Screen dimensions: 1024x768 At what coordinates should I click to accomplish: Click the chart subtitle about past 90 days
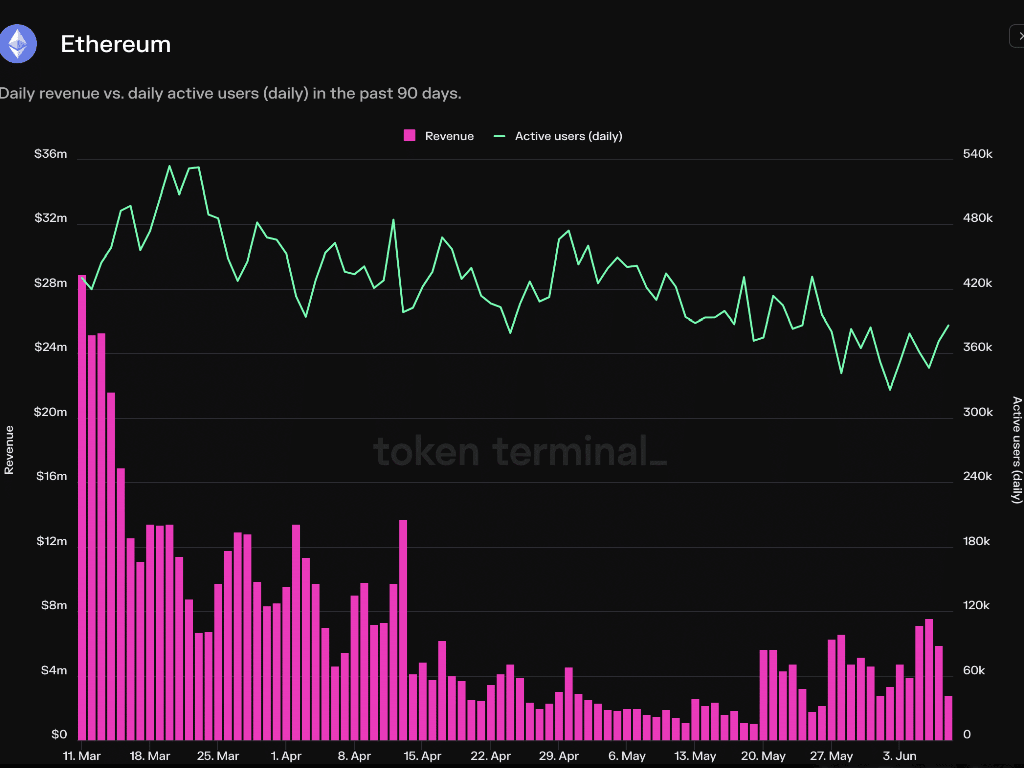pyautogui.click(x=230, y=93)
